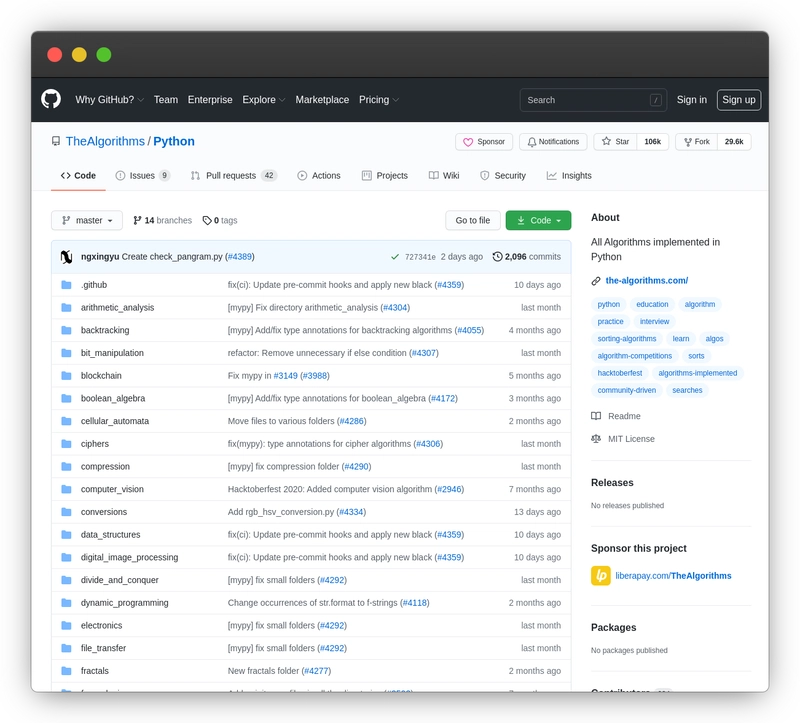
Task: Click ngxingyu's avatar icon
Action: pyautogui.click(x=66, y=257)
